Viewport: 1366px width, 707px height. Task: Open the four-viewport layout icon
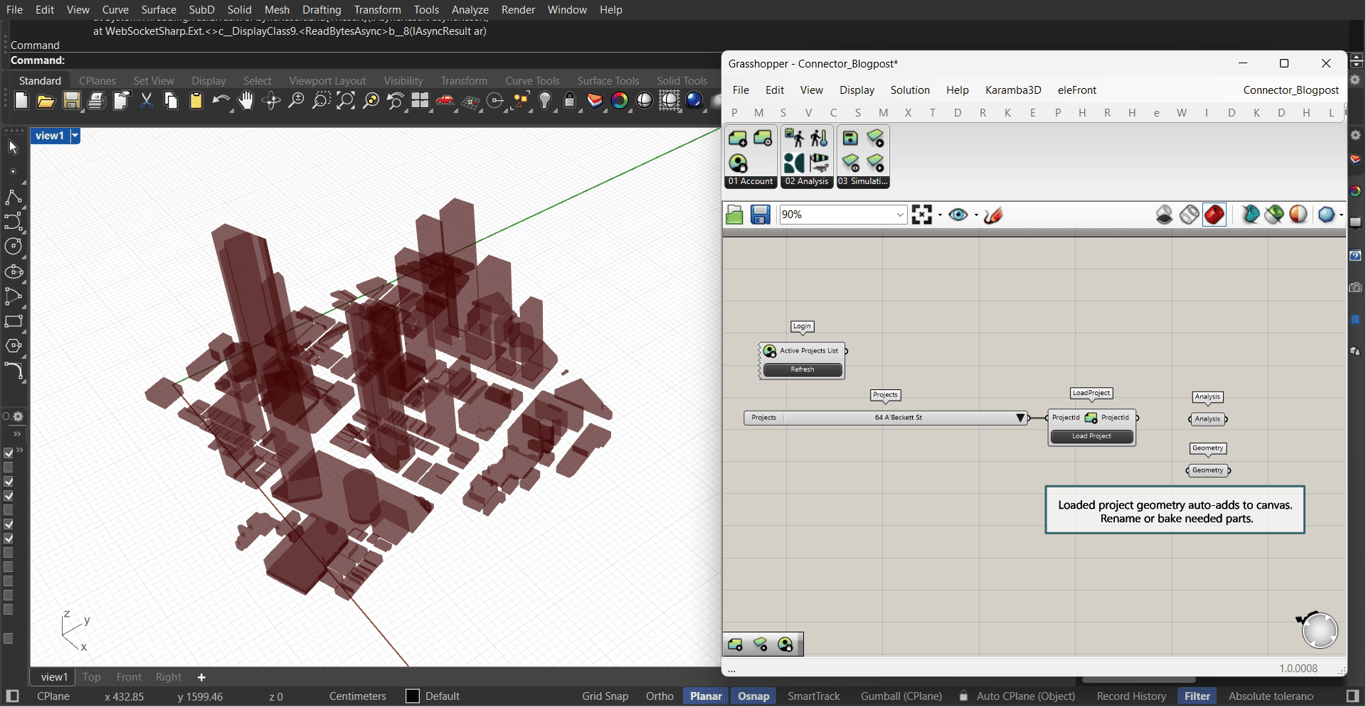pos(420,101)
